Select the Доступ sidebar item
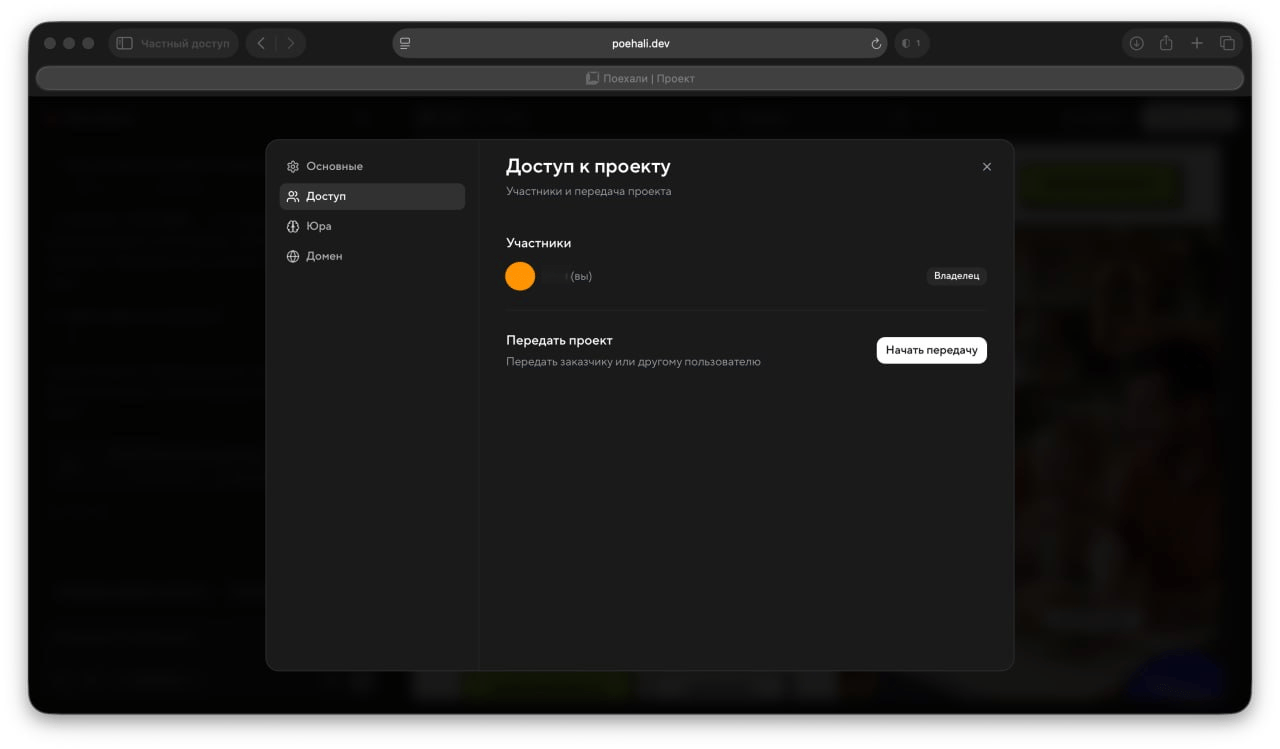 372,196
